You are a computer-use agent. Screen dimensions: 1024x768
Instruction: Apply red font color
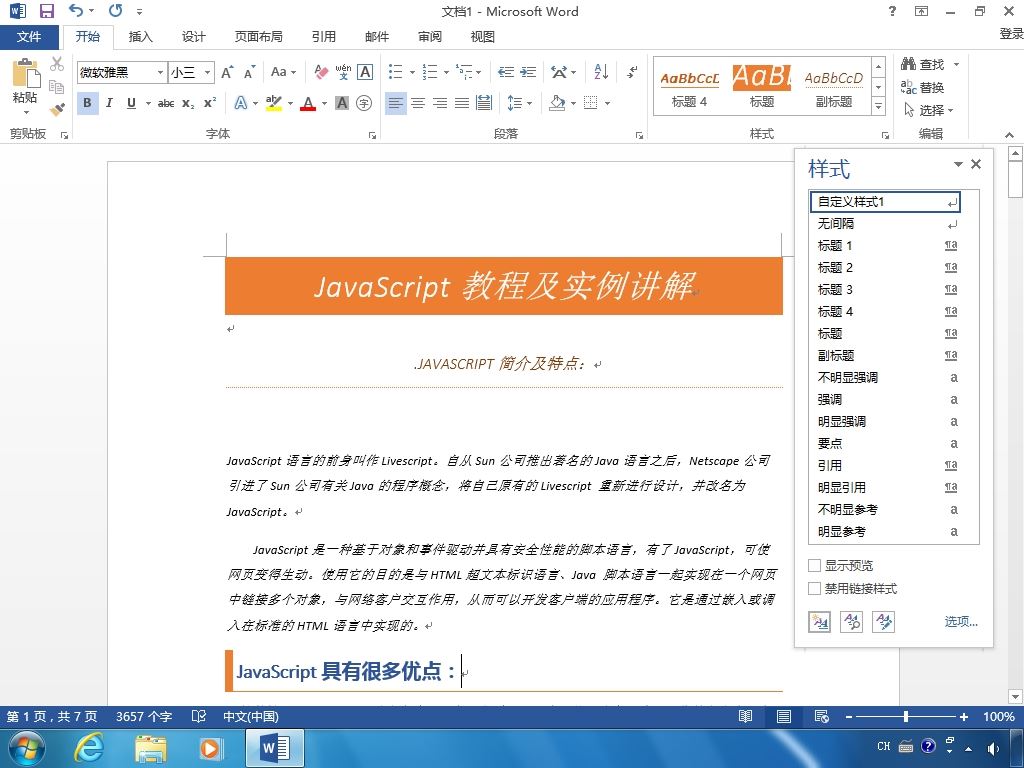coord(308,103)
